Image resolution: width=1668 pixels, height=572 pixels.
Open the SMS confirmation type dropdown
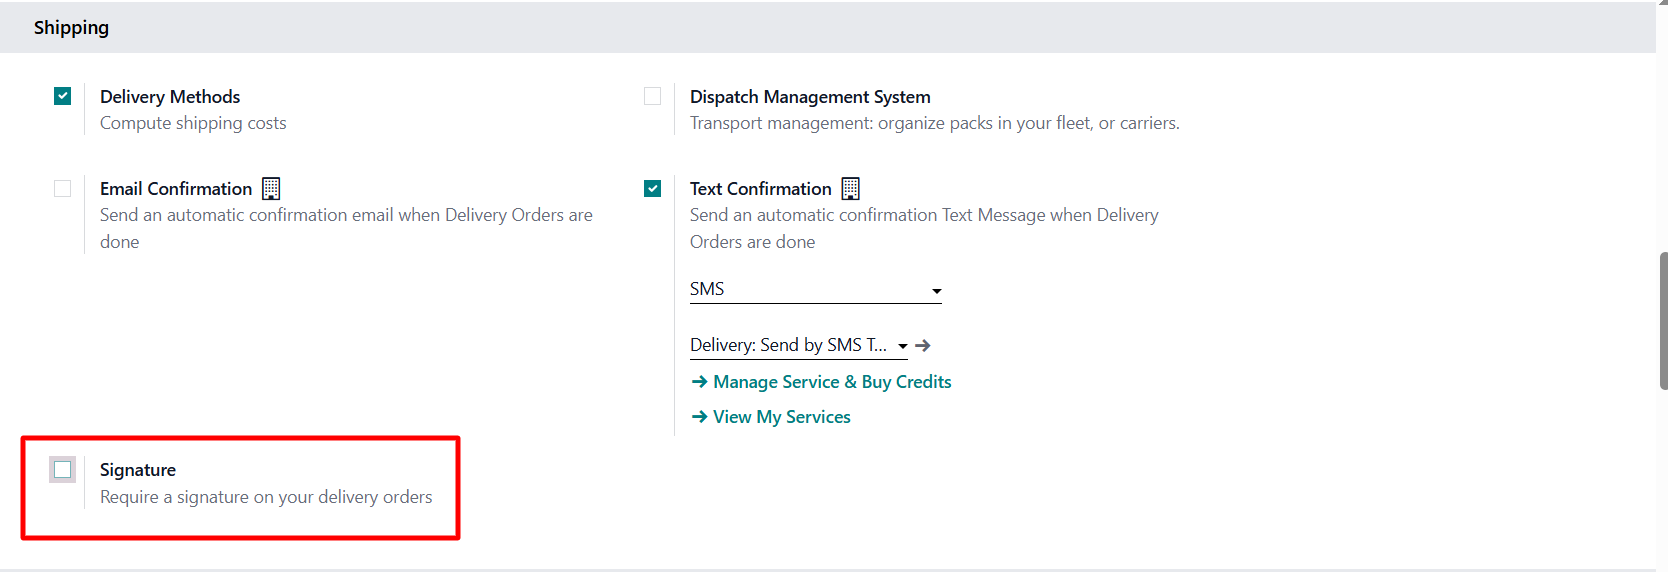click(x=815, y=290)
